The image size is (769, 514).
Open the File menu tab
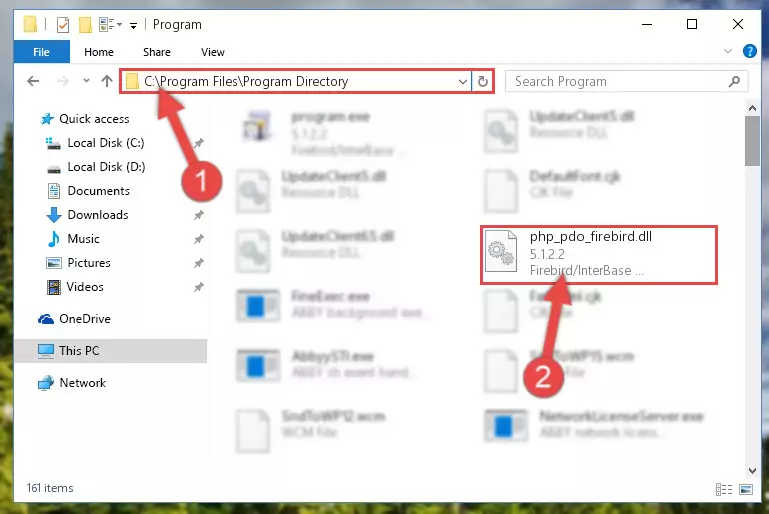(x=41, y=52)
